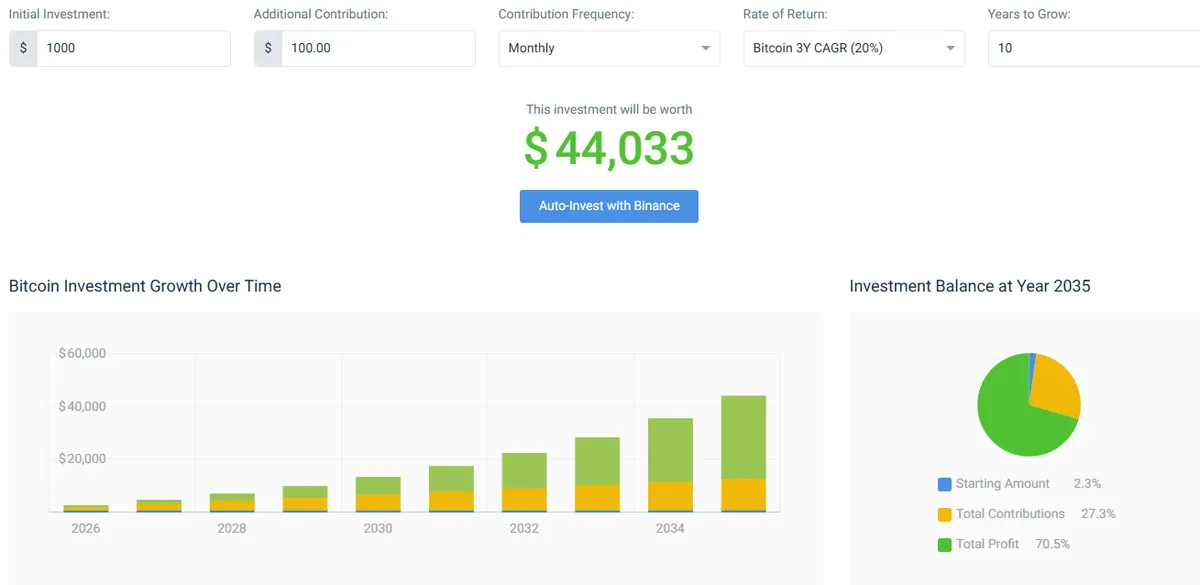Click the $40,000 y-axis label
The image size is (1200, 585).
click(x=82, y=406)
